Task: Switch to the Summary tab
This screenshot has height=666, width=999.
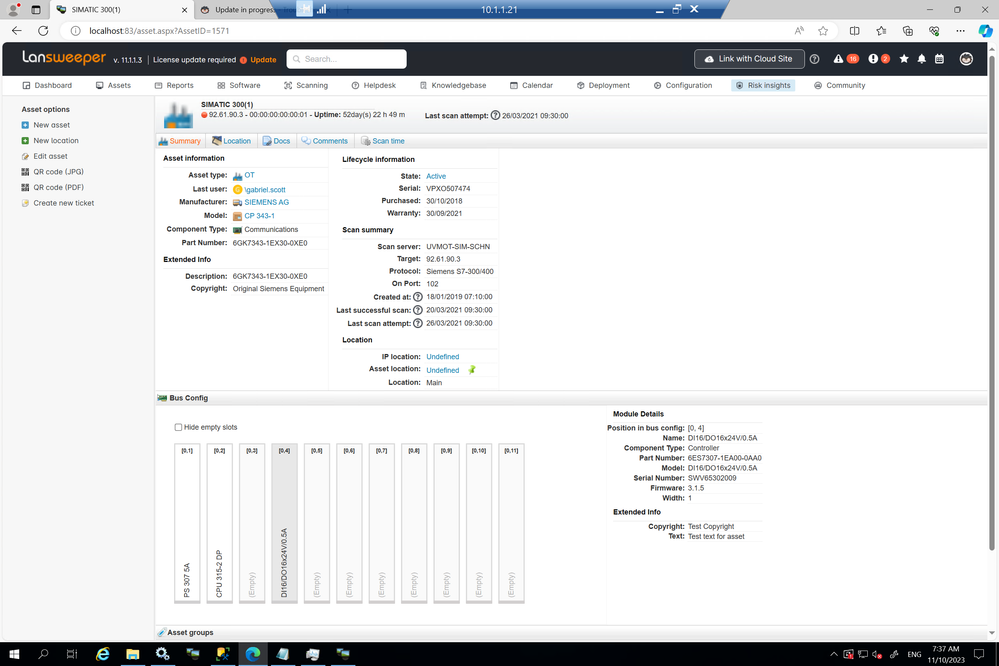Action: click(x=180, y=141)
